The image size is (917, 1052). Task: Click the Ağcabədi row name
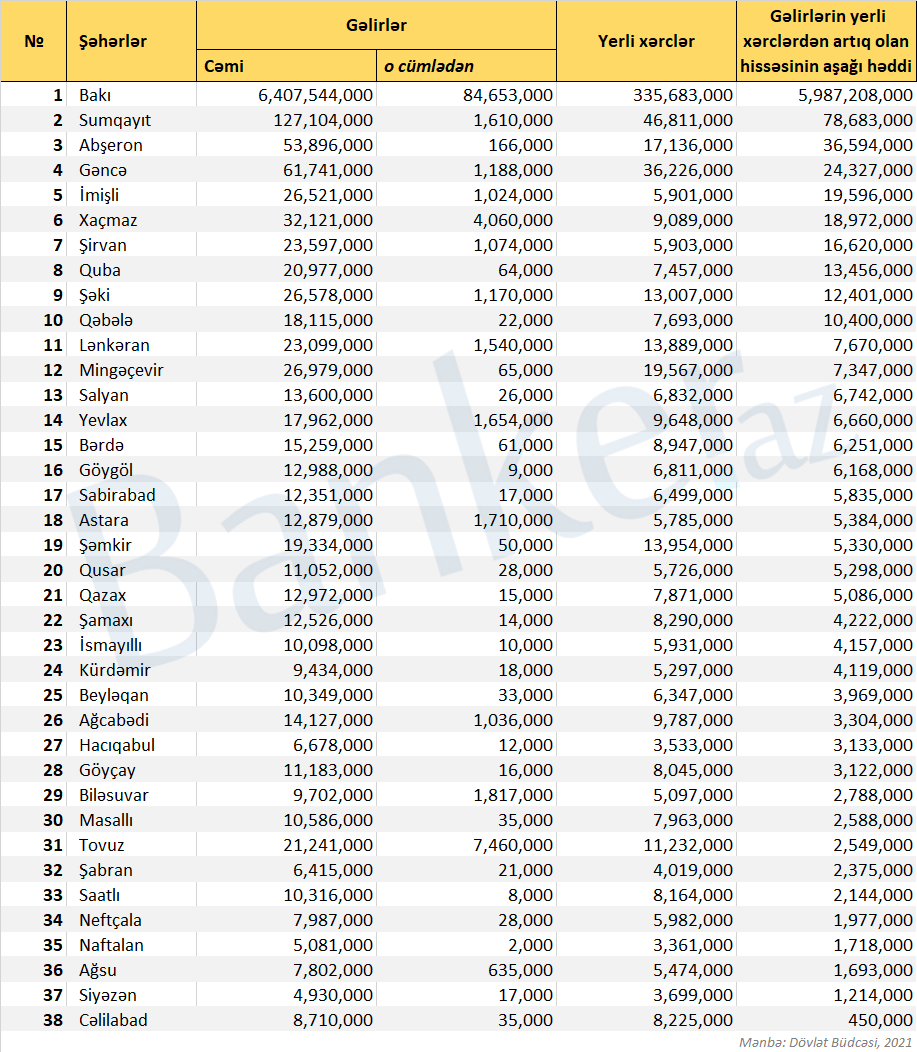pyautogui.click(x=113, y=720)
